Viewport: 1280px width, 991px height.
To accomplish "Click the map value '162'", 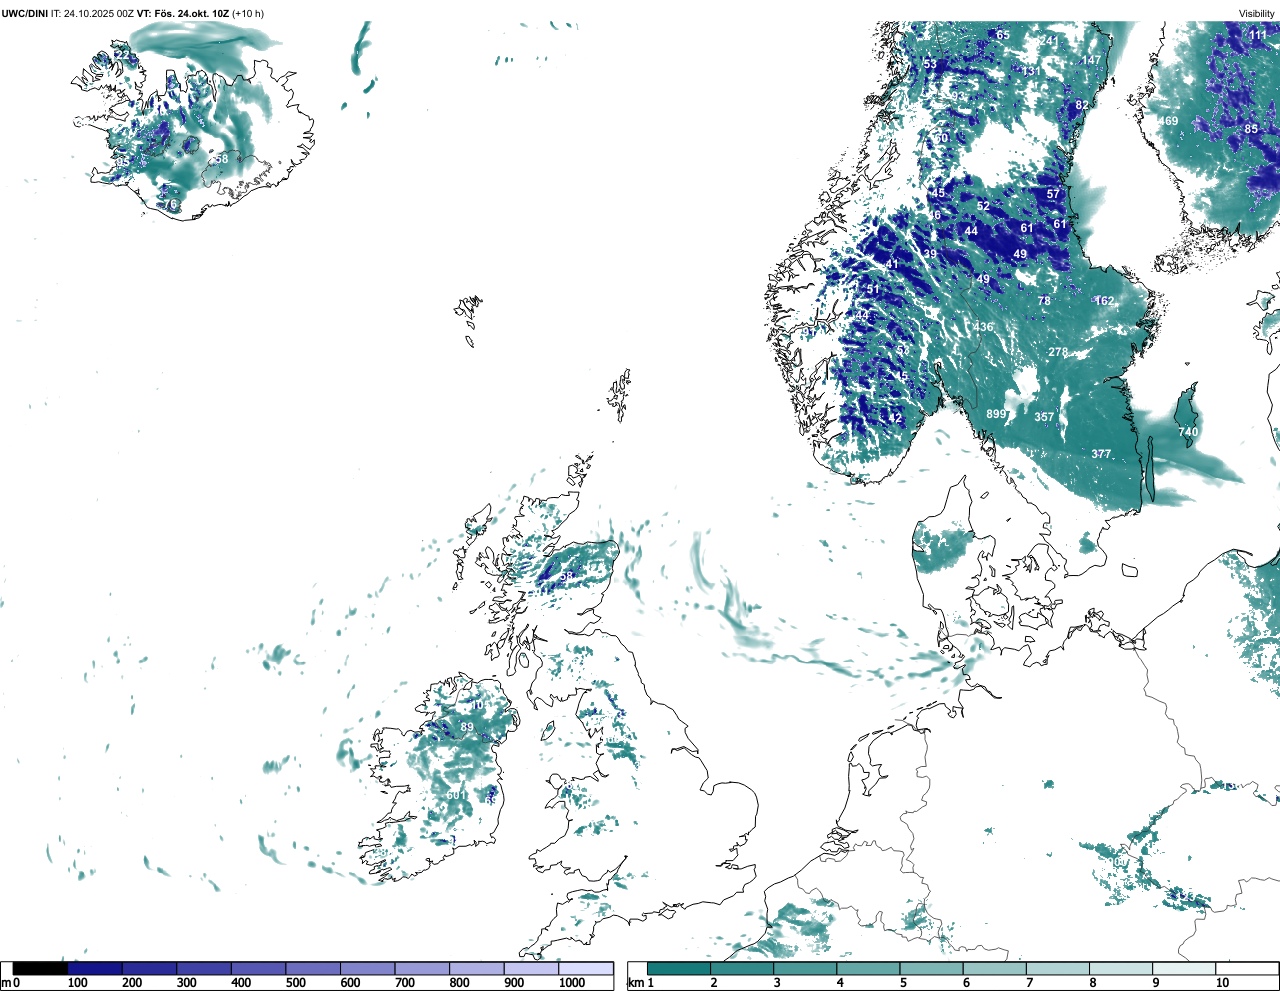I will 1104,301.
